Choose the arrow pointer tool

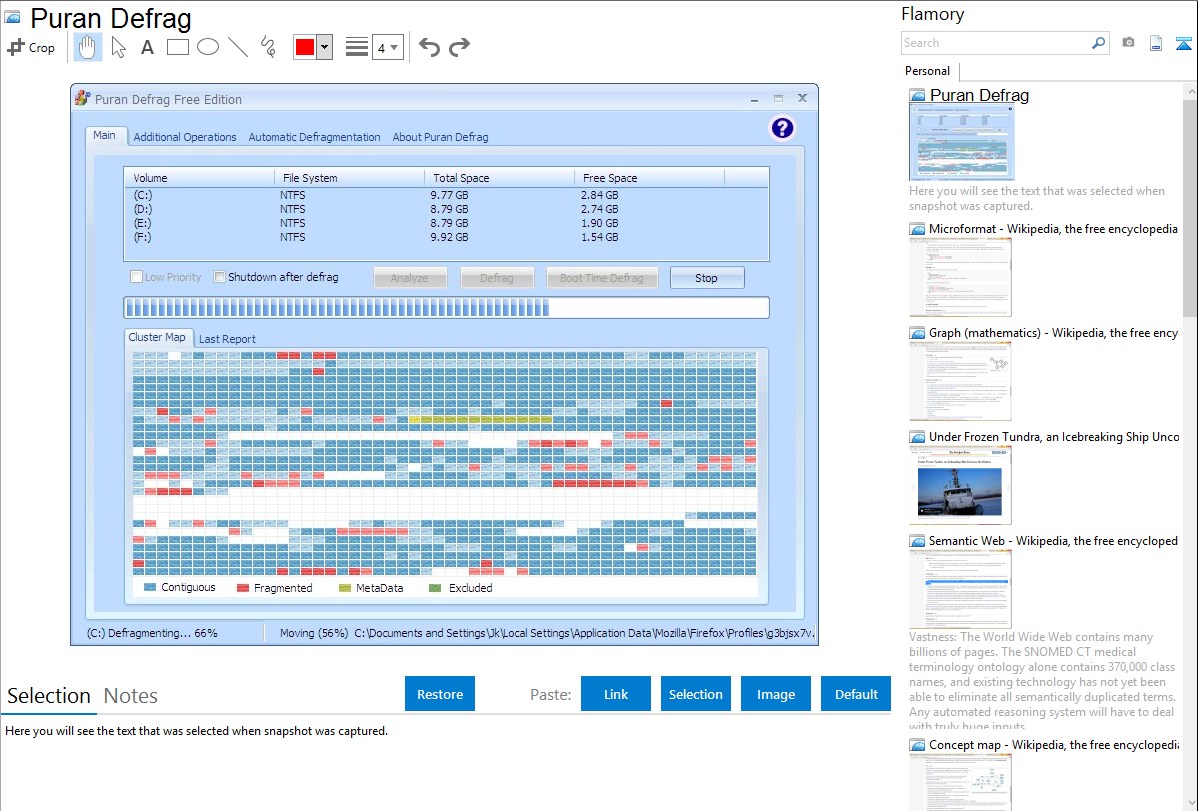pyautogui.click(x=118, y=47)
